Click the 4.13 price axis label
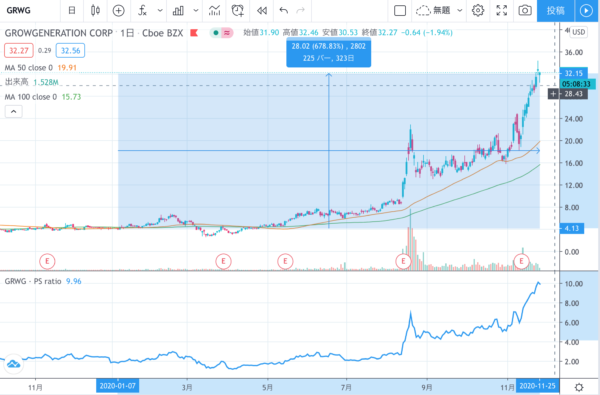Image resolution: width=600 pixels, height=395 pixels. (572, 229)
